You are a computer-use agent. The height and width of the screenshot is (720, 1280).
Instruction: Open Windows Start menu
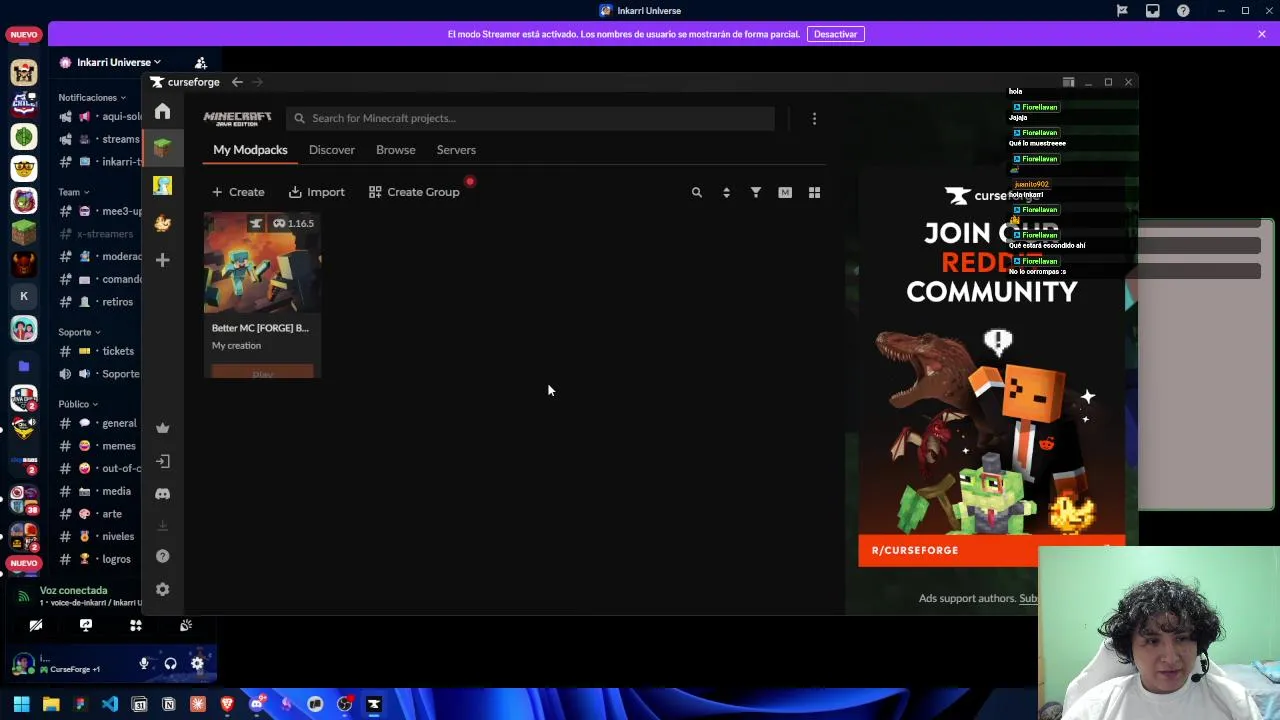pos(21,704)
